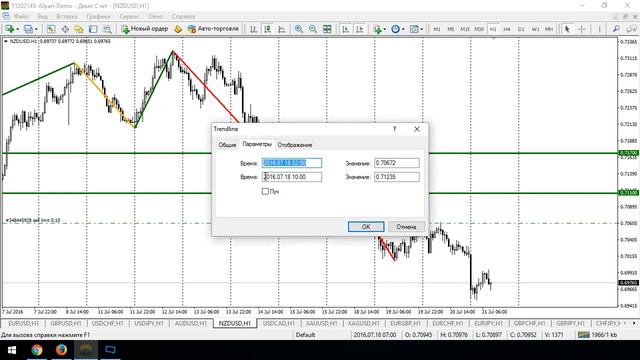
Task: Open Trendline dialog help question mark
Action: pos(394,129)
